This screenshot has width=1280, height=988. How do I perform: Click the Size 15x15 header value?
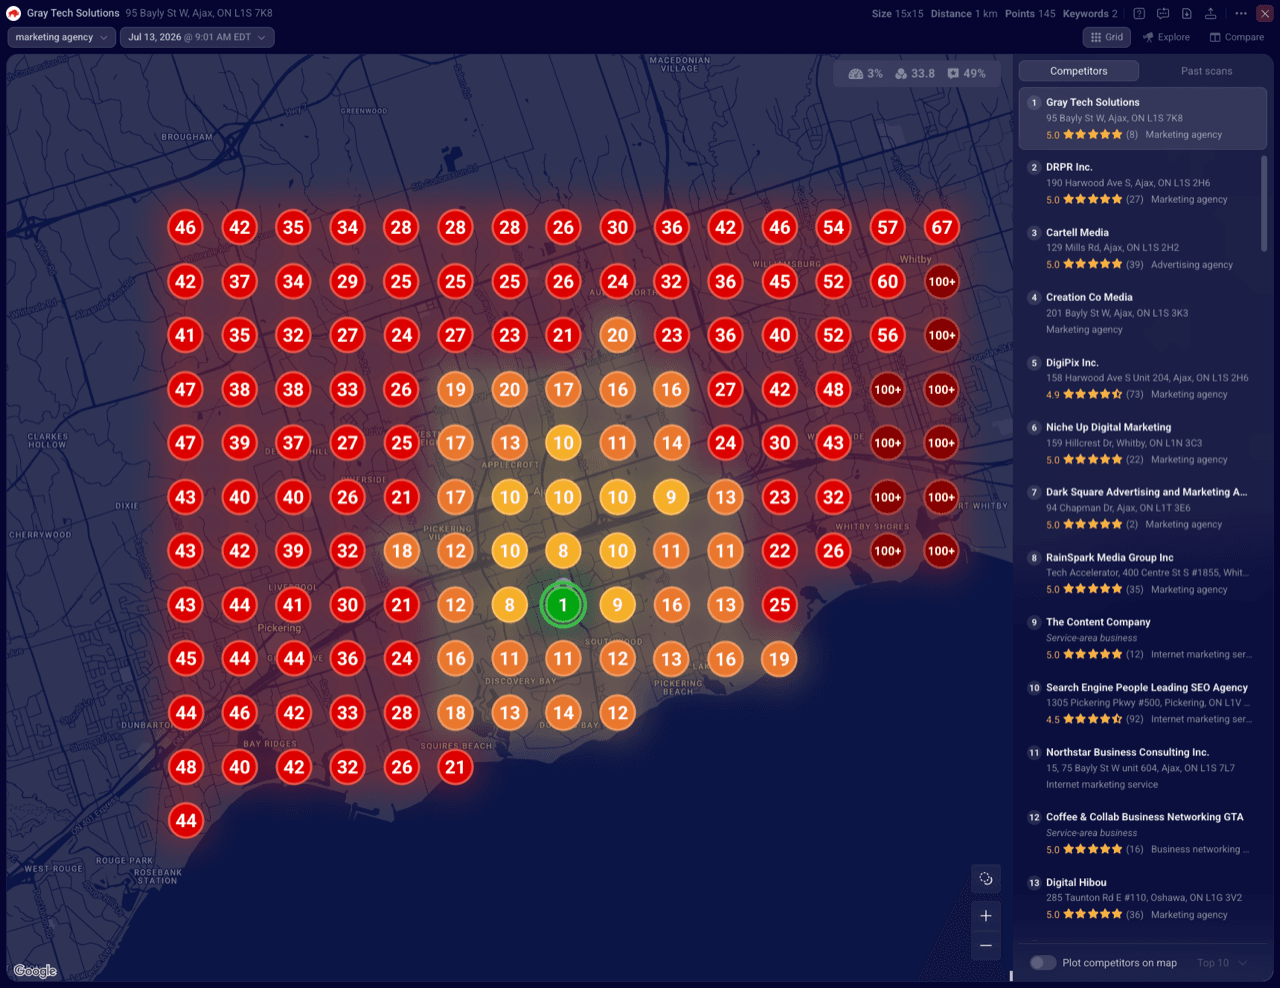coord(897,14)
